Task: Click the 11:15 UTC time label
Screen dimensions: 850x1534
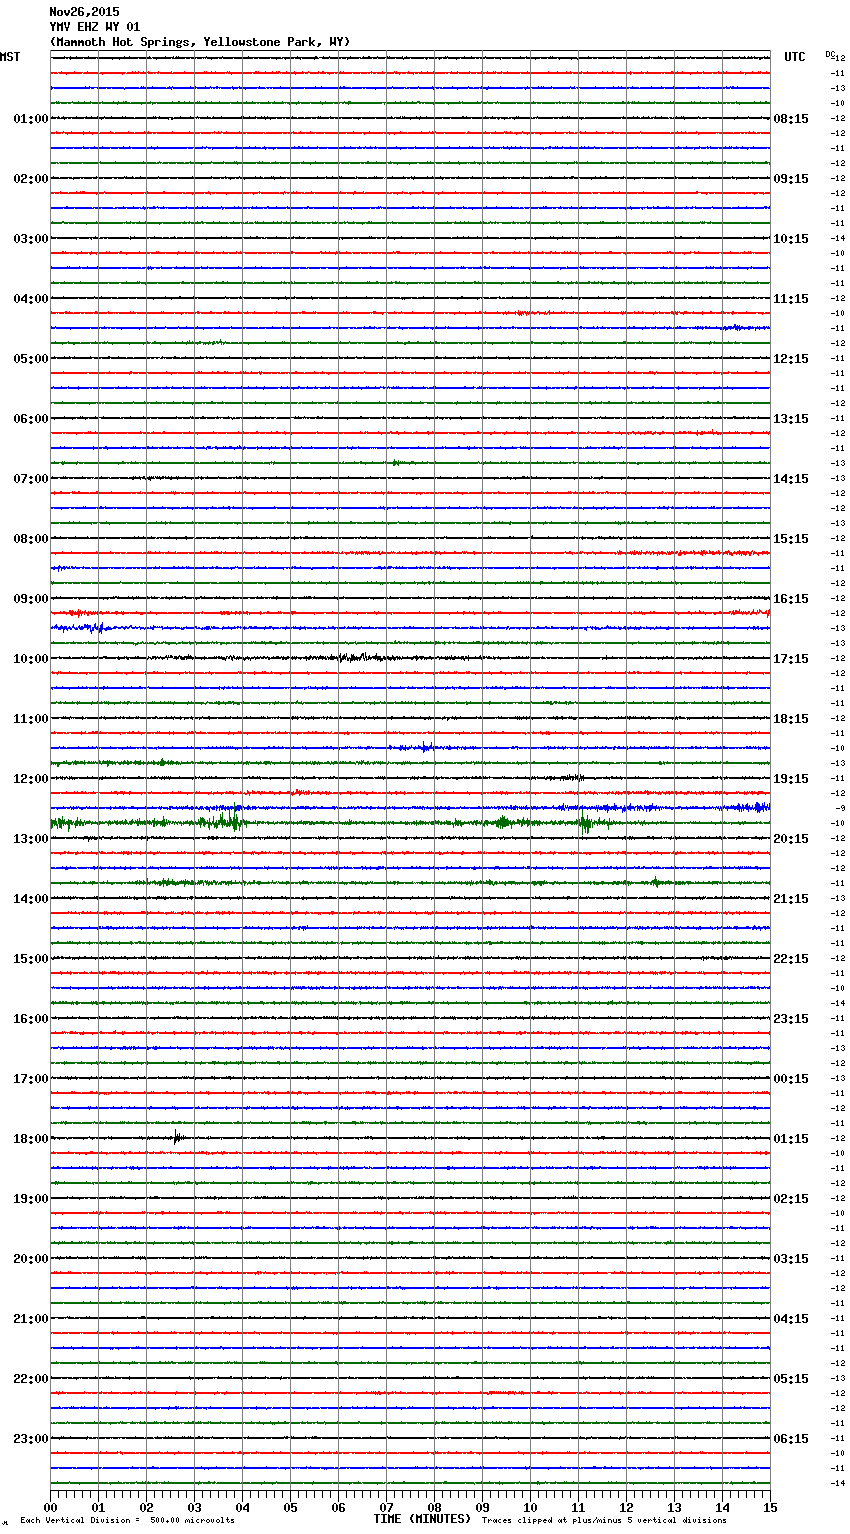Action: (791, 299)
